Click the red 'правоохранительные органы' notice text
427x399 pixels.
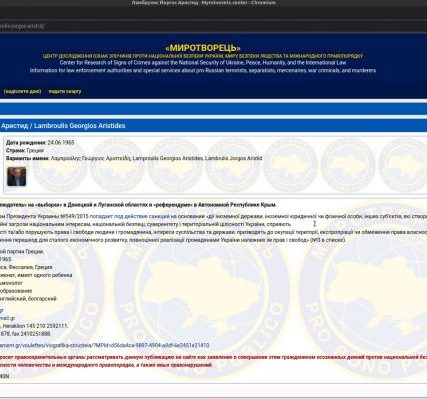pyautogui.click(x=213, y=361)
